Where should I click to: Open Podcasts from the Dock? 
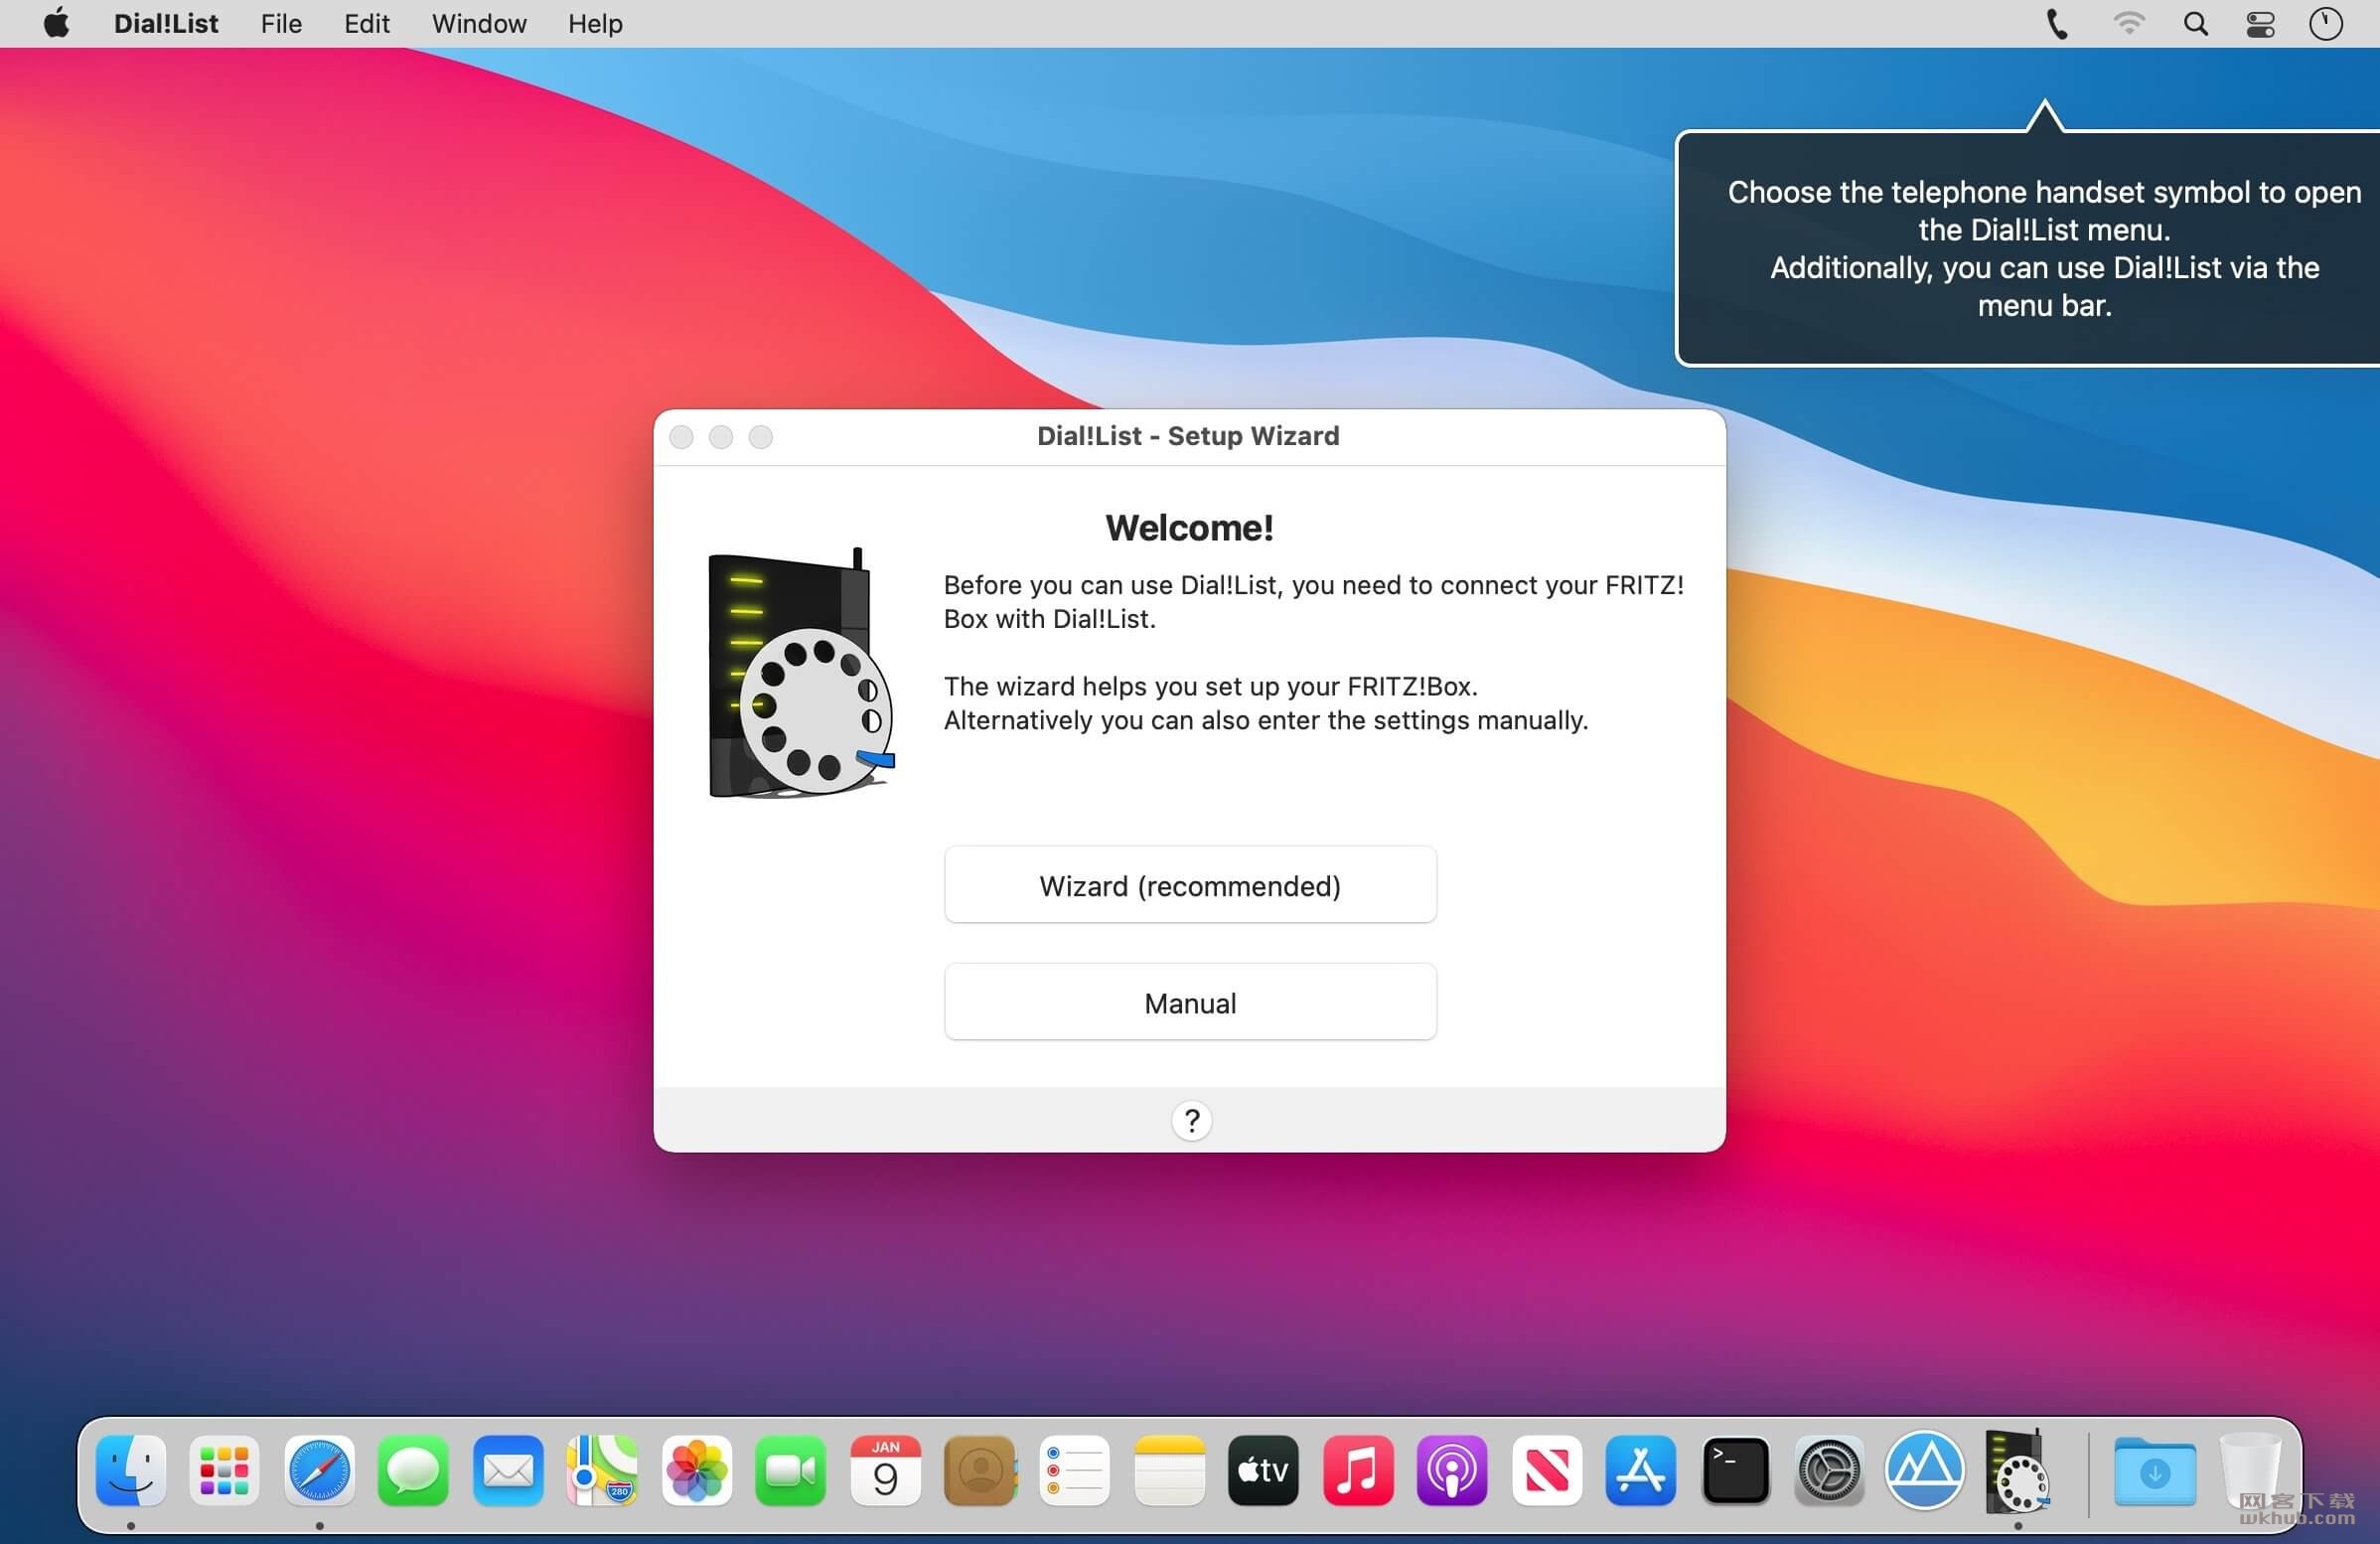(1452, 1470)
